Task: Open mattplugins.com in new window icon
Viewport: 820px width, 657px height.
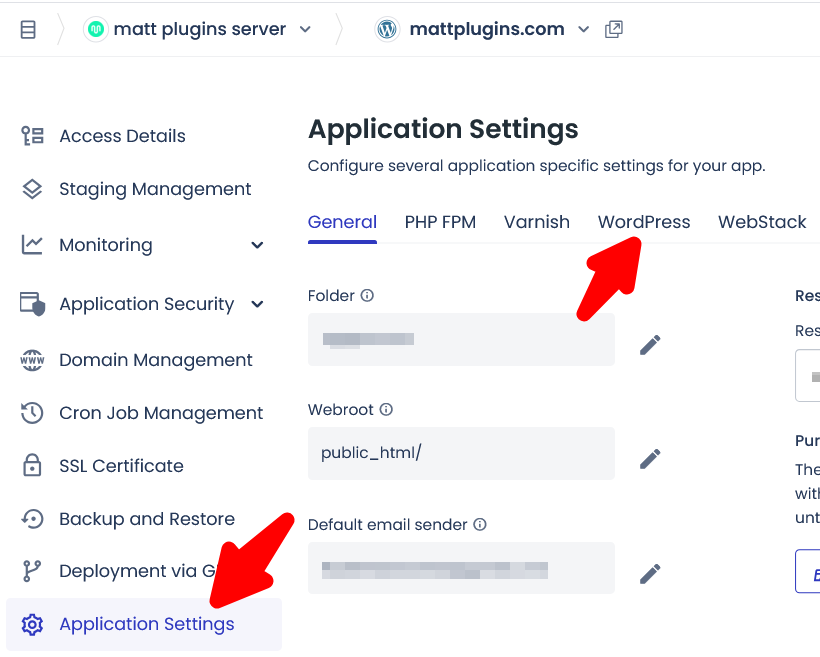Action: click(614, 30)
